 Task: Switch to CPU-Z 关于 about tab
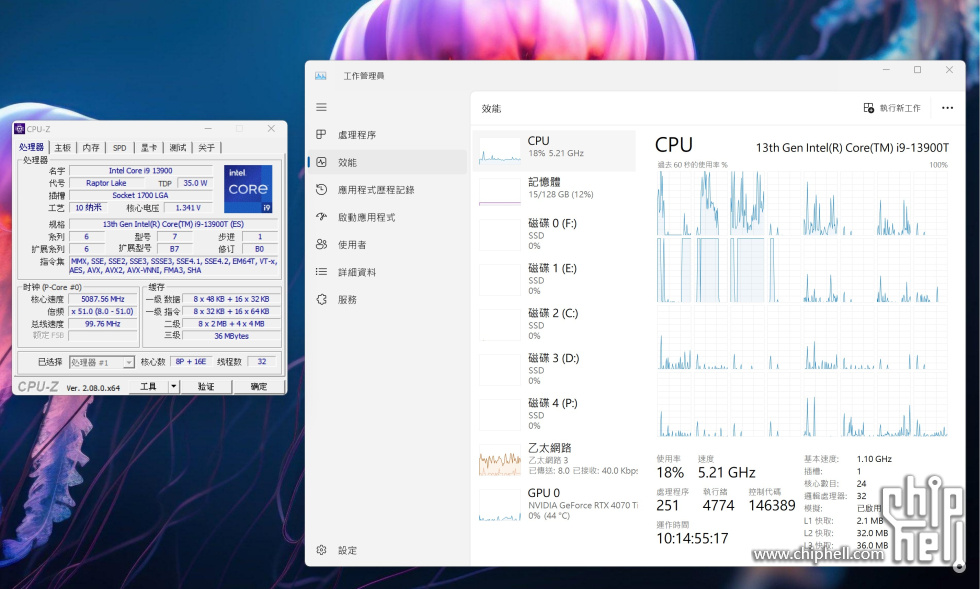click(x=206, y=148)
